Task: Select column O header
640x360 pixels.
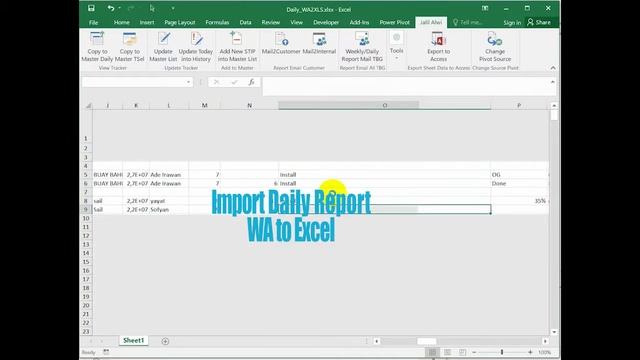Action: click(x=384, y=105)
